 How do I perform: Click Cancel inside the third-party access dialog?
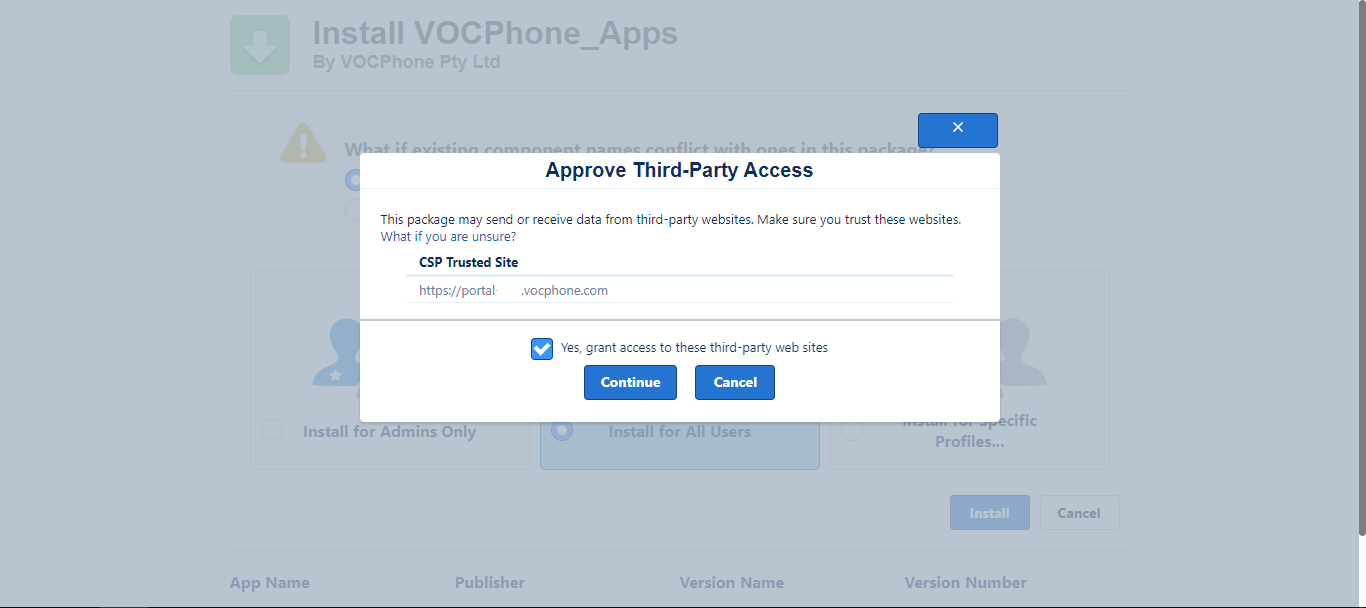pos(735,382)
